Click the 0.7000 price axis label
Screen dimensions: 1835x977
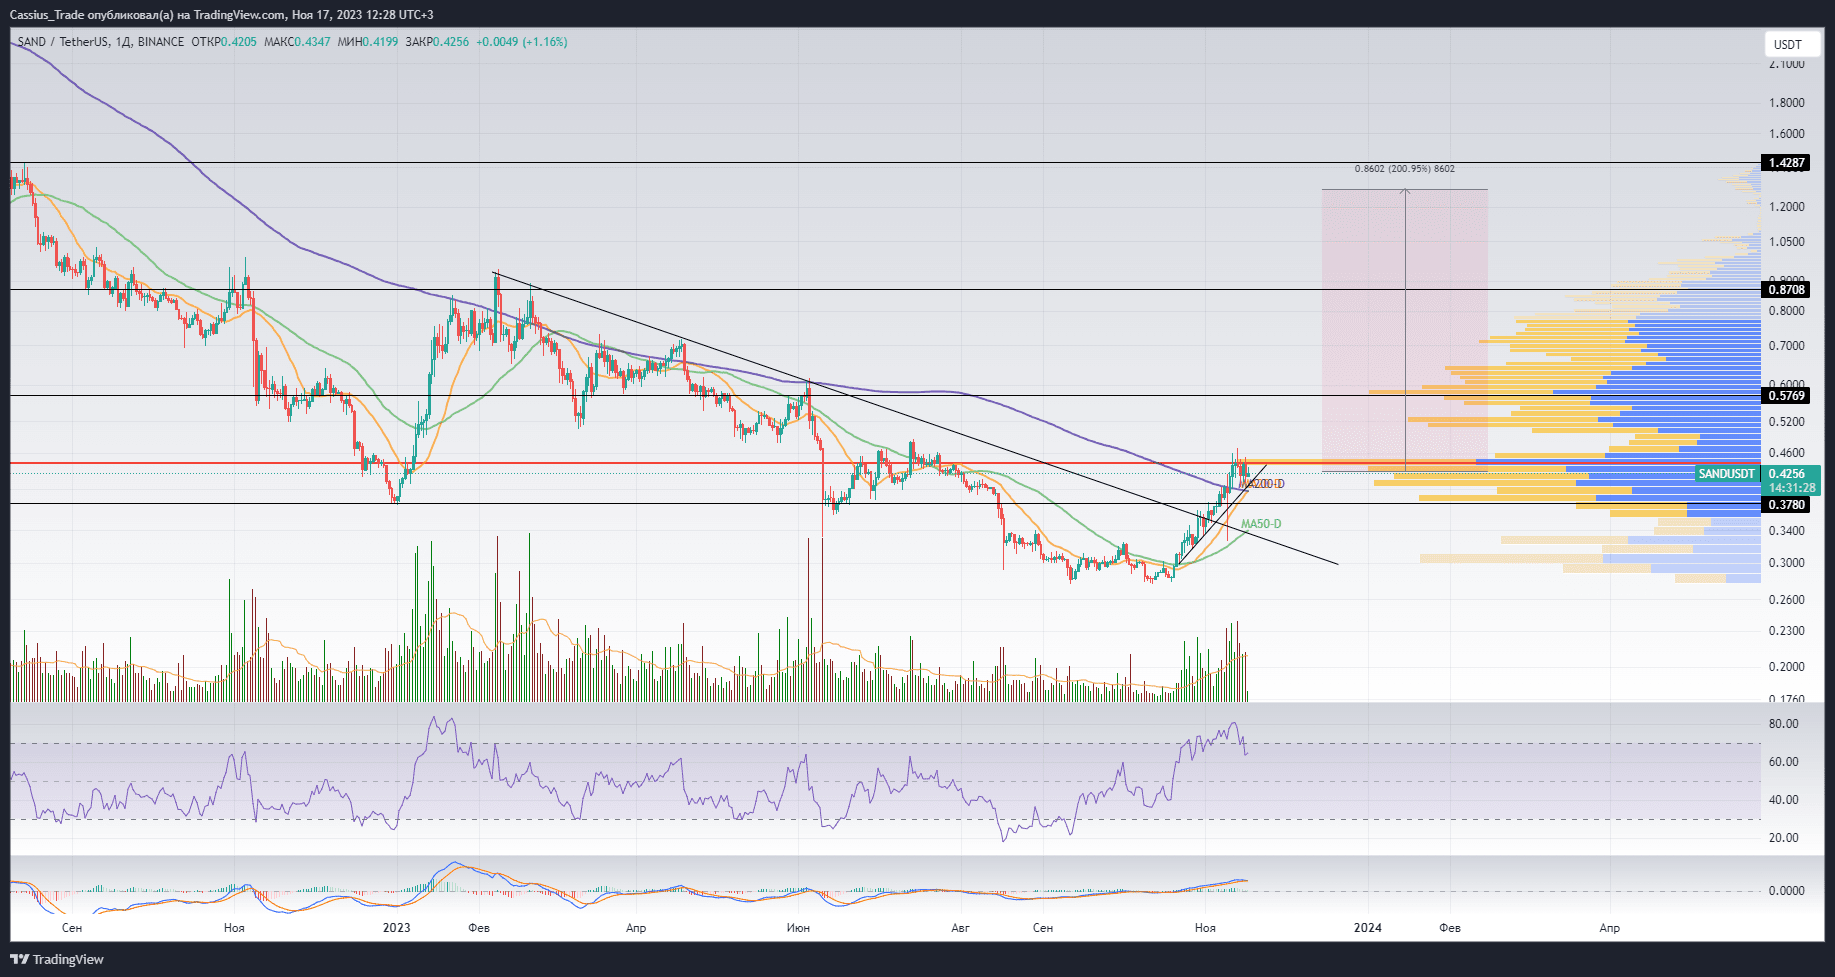[1787, 346]
